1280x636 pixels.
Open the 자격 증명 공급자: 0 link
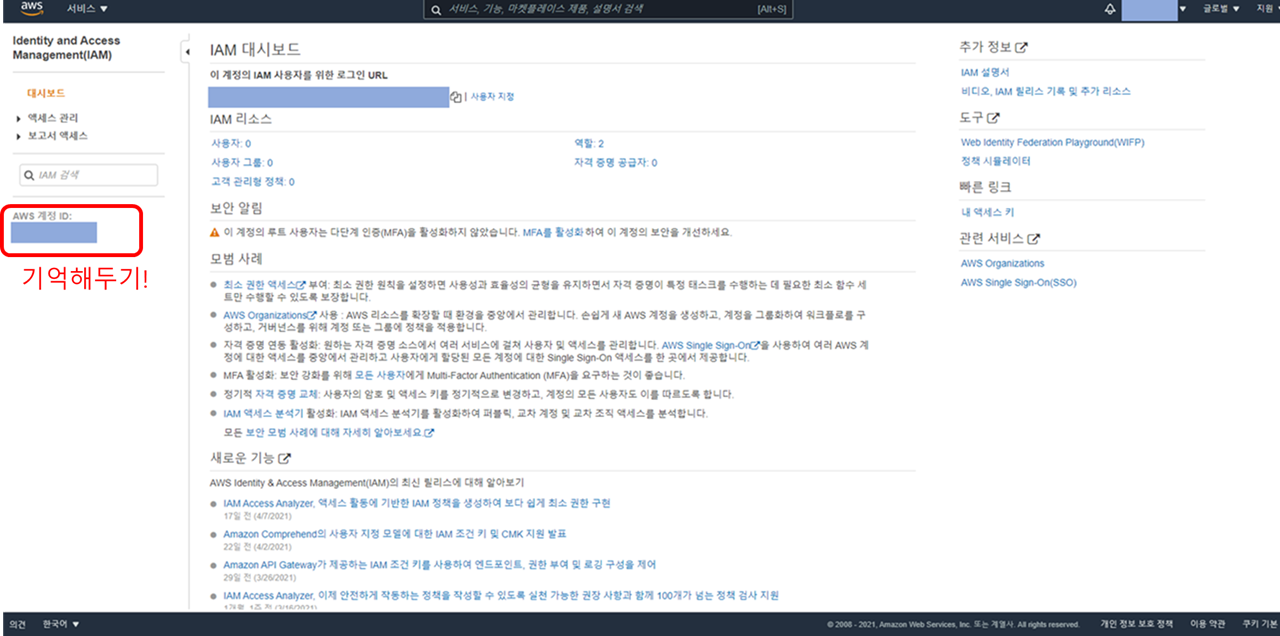[615, 162]
